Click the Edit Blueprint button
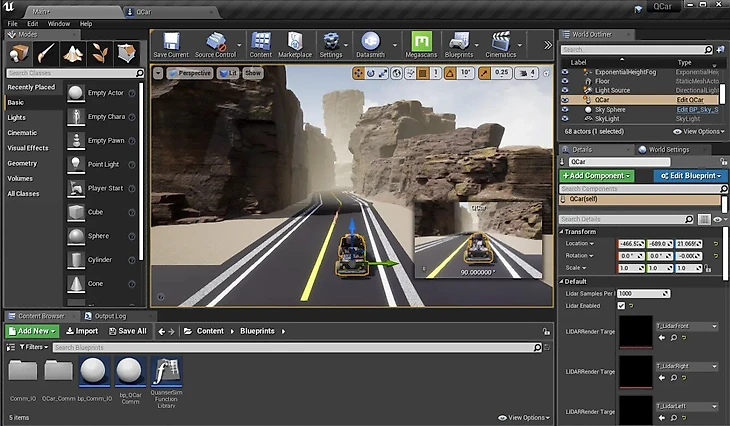The height and width of the screenshot is (426, 730). [x=690, y=176]
